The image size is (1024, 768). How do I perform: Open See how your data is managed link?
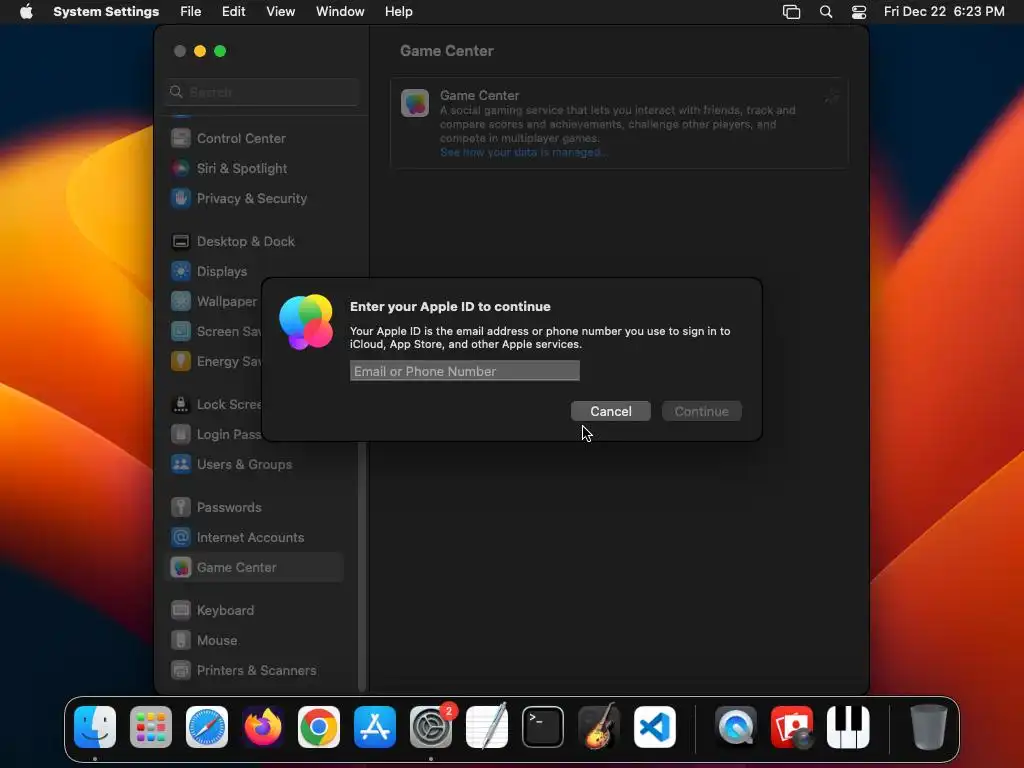tap(522, 152)
